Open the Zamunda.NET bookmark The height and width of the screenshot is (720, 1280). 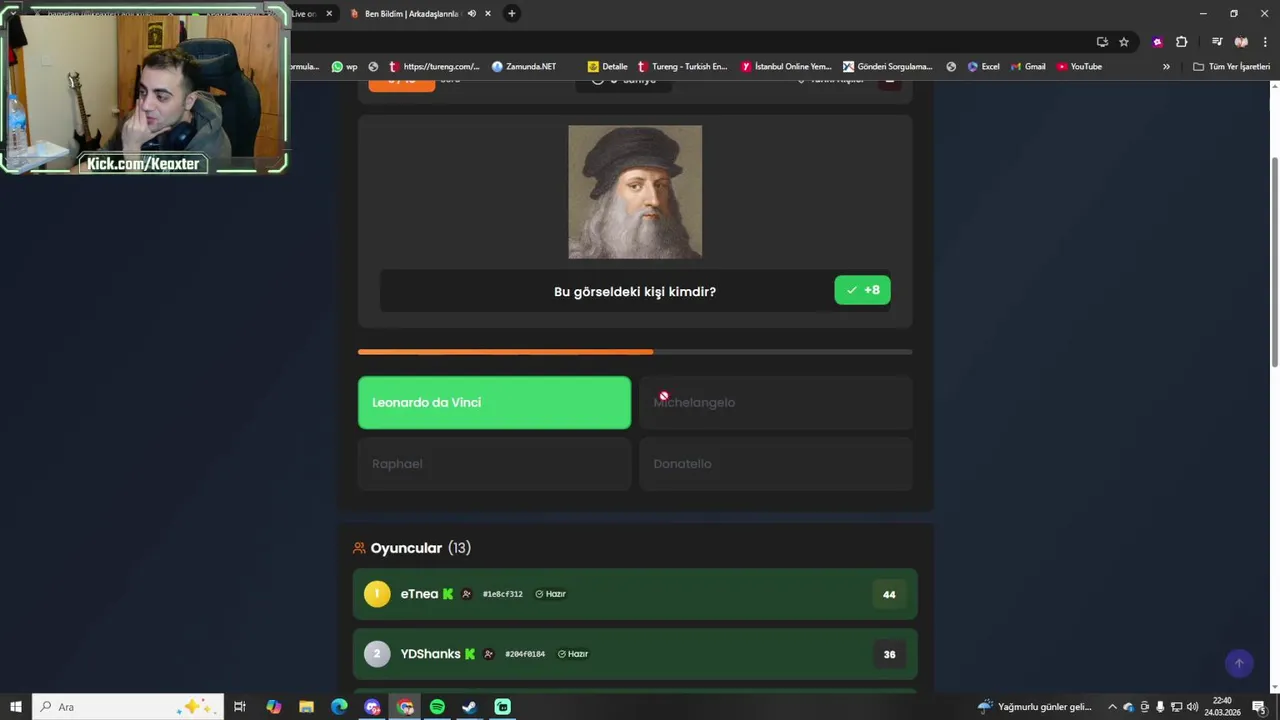[524, 66]
